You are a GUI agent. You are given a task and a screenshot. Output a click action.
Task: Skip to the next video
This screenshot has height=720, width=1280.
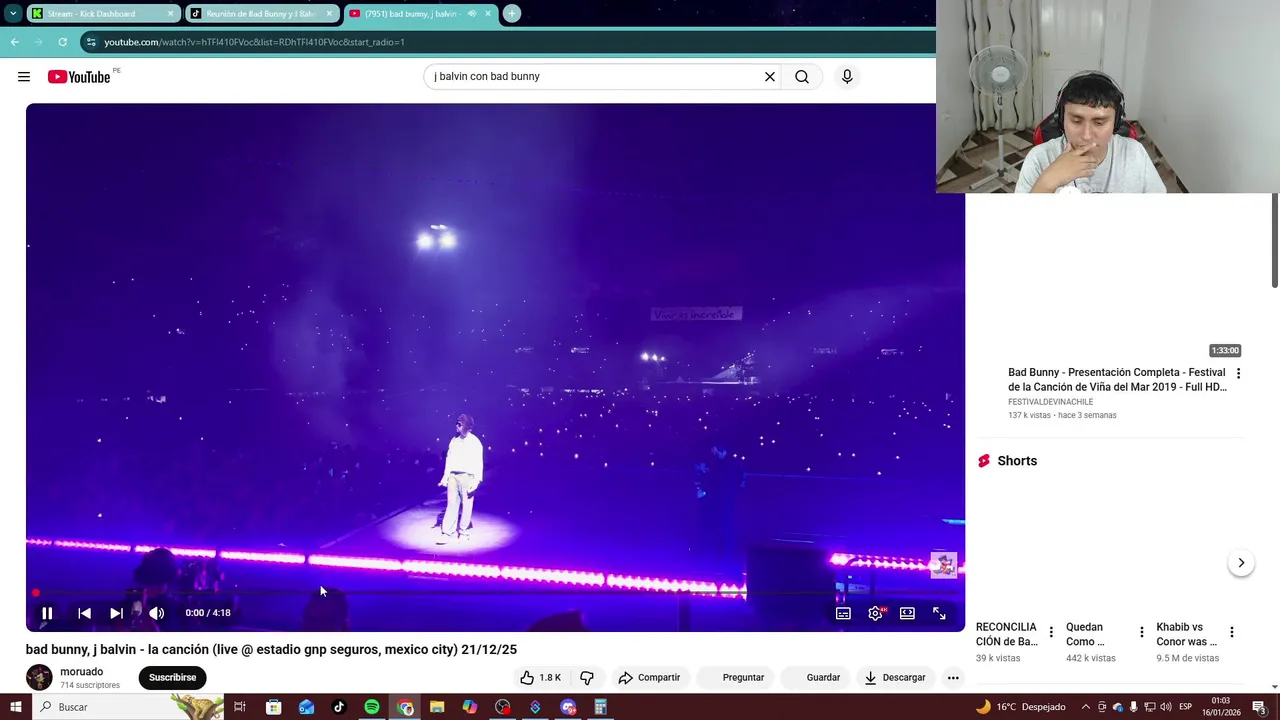point(116,613)
